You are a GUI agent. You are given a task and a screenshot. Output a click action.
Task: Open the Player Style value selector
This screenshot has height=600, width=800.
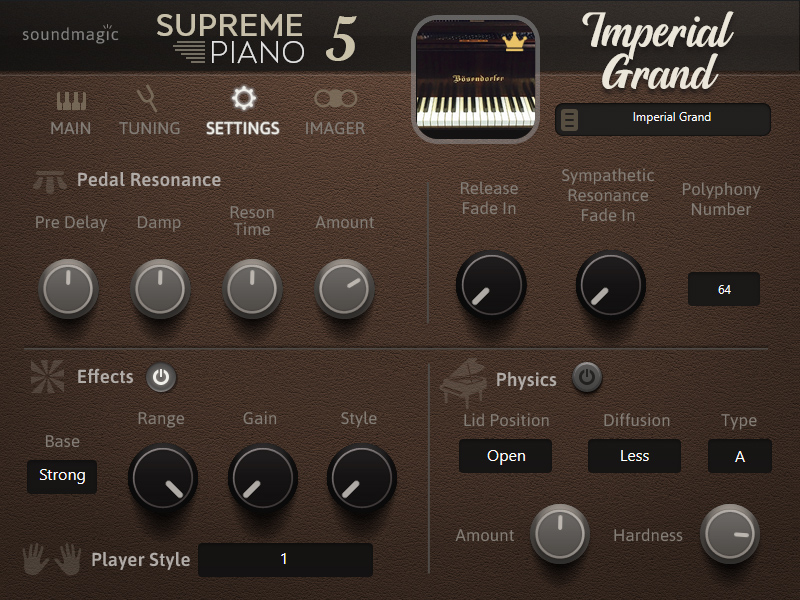[x=285, y=560]
